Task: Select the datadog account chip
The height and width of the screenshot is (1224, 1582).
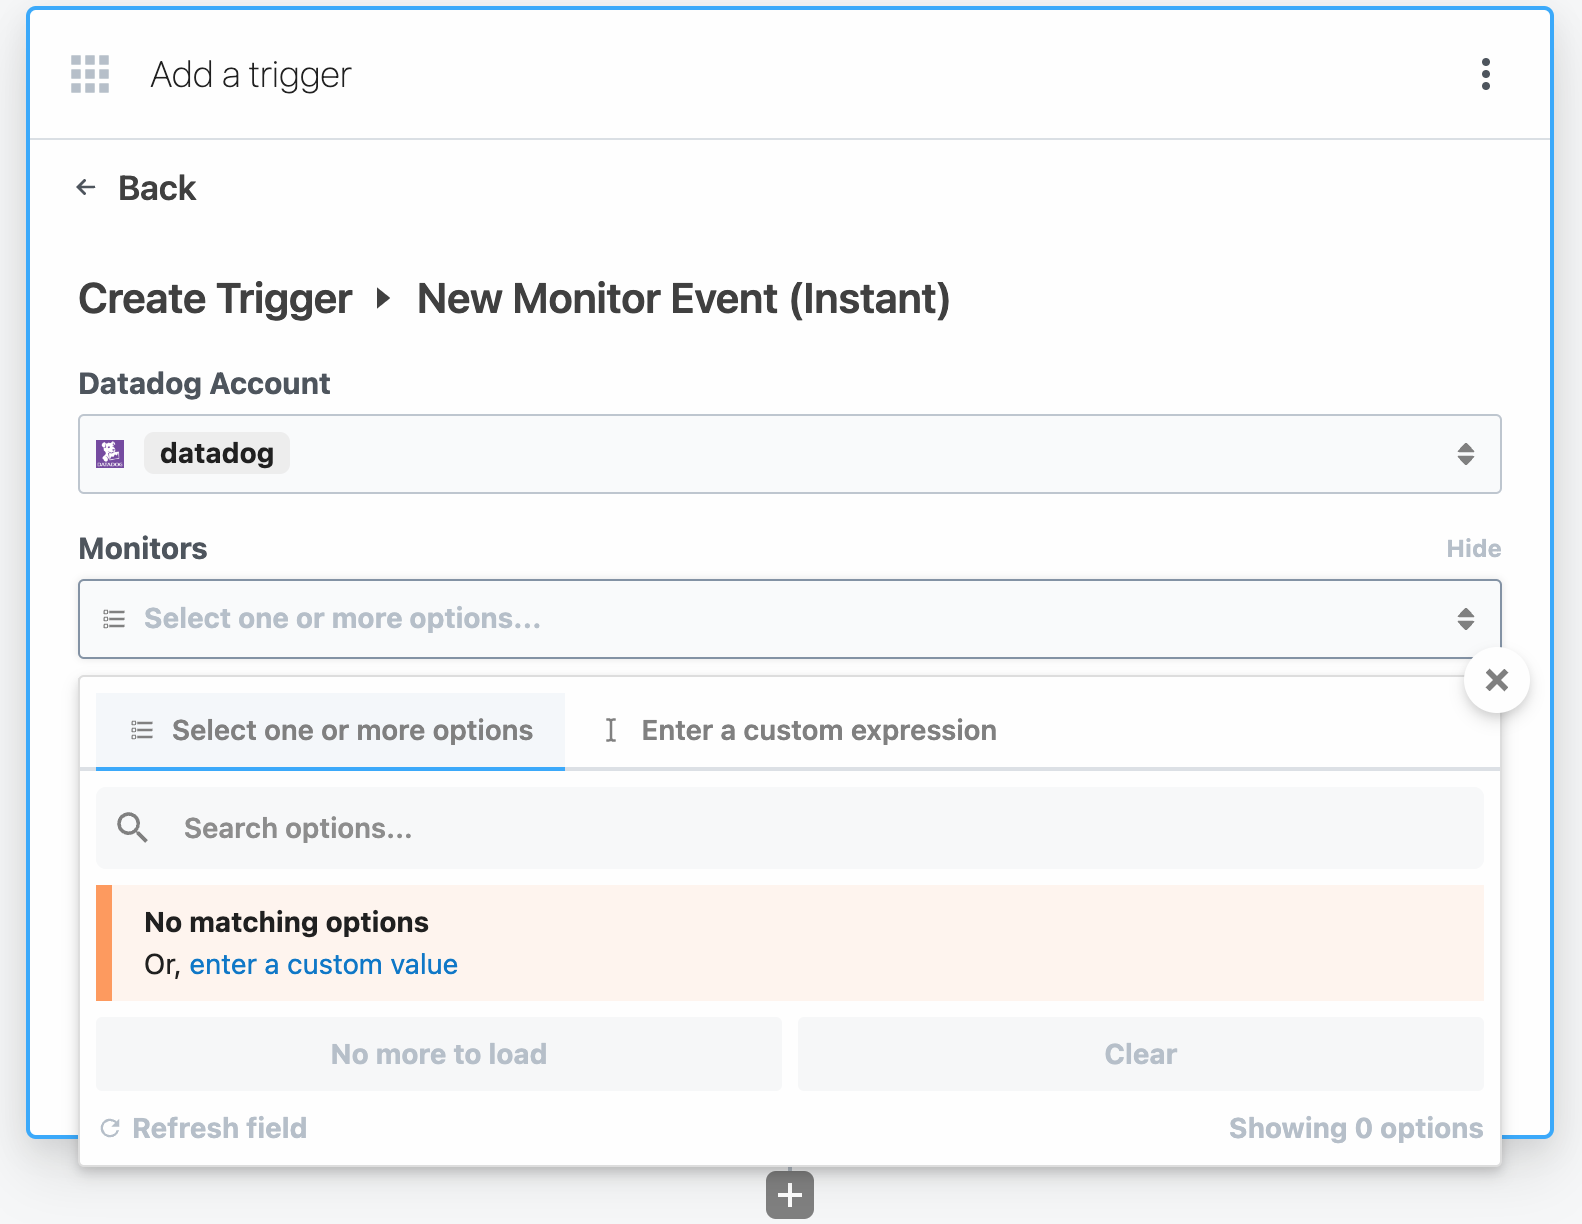Action: pyautogui.click(x=217, y=453)
